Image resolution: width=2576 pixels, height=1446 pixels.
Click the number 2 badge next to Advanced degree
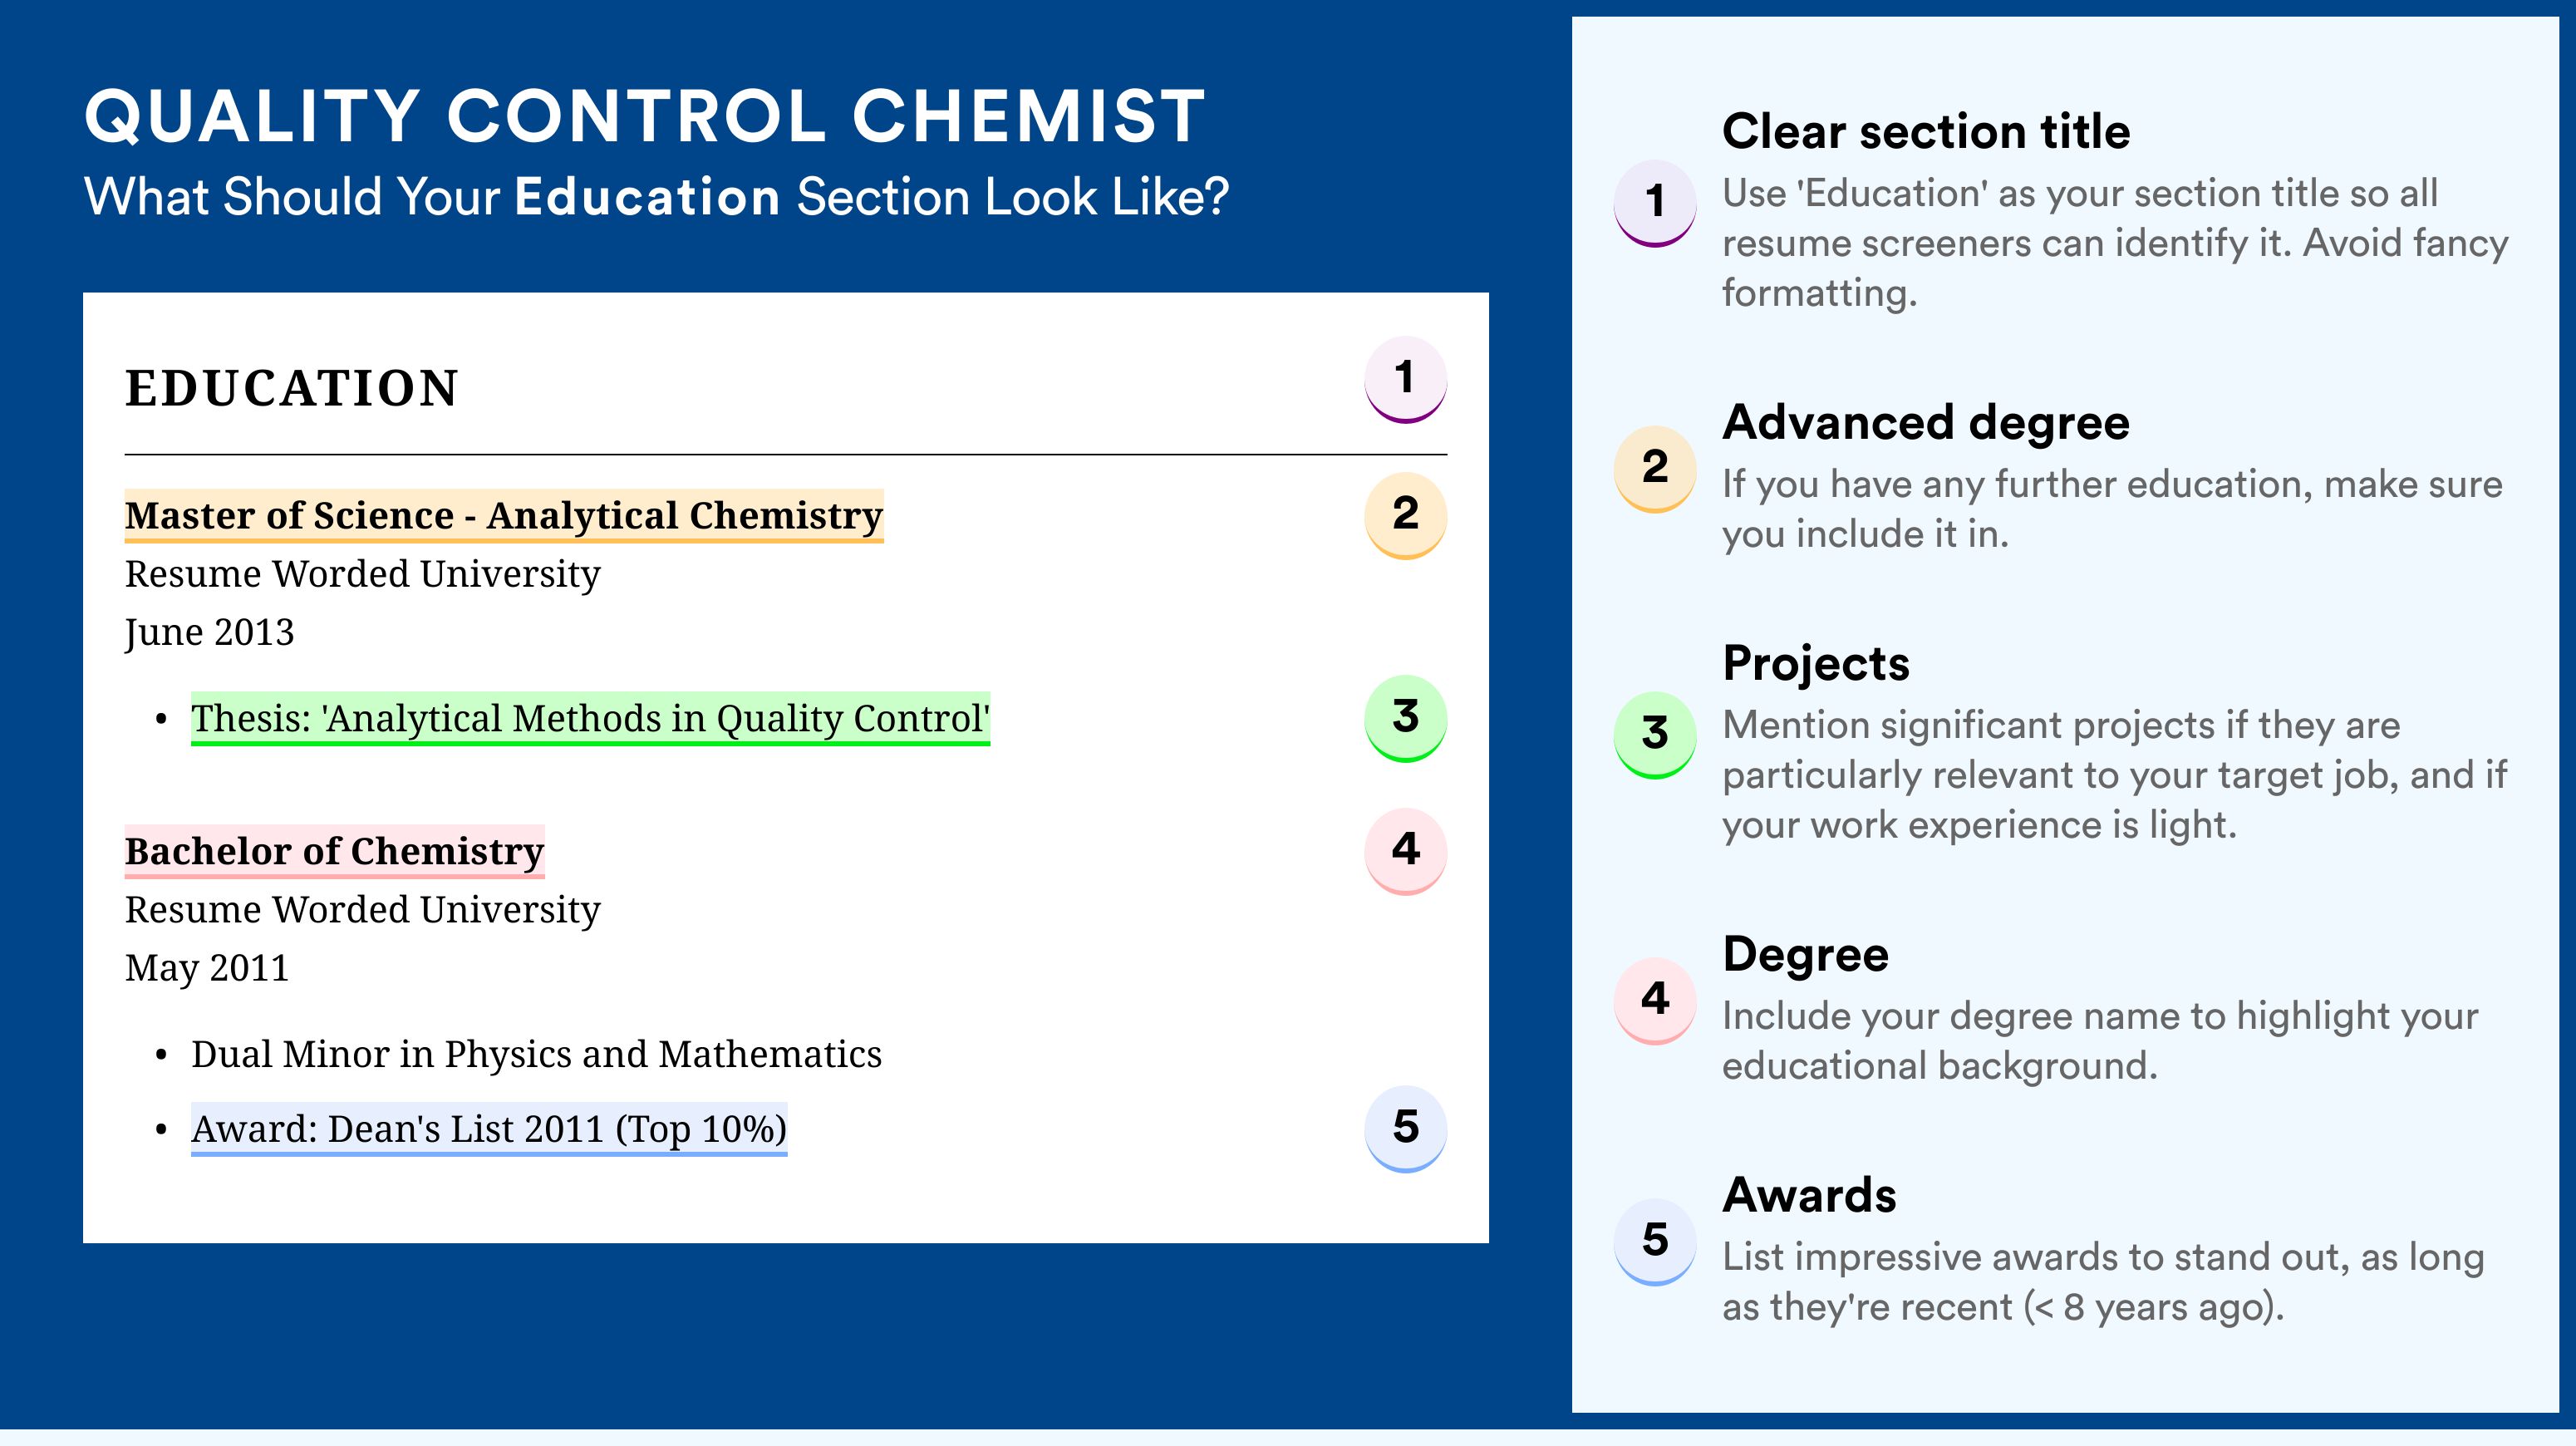[1655, 469]
